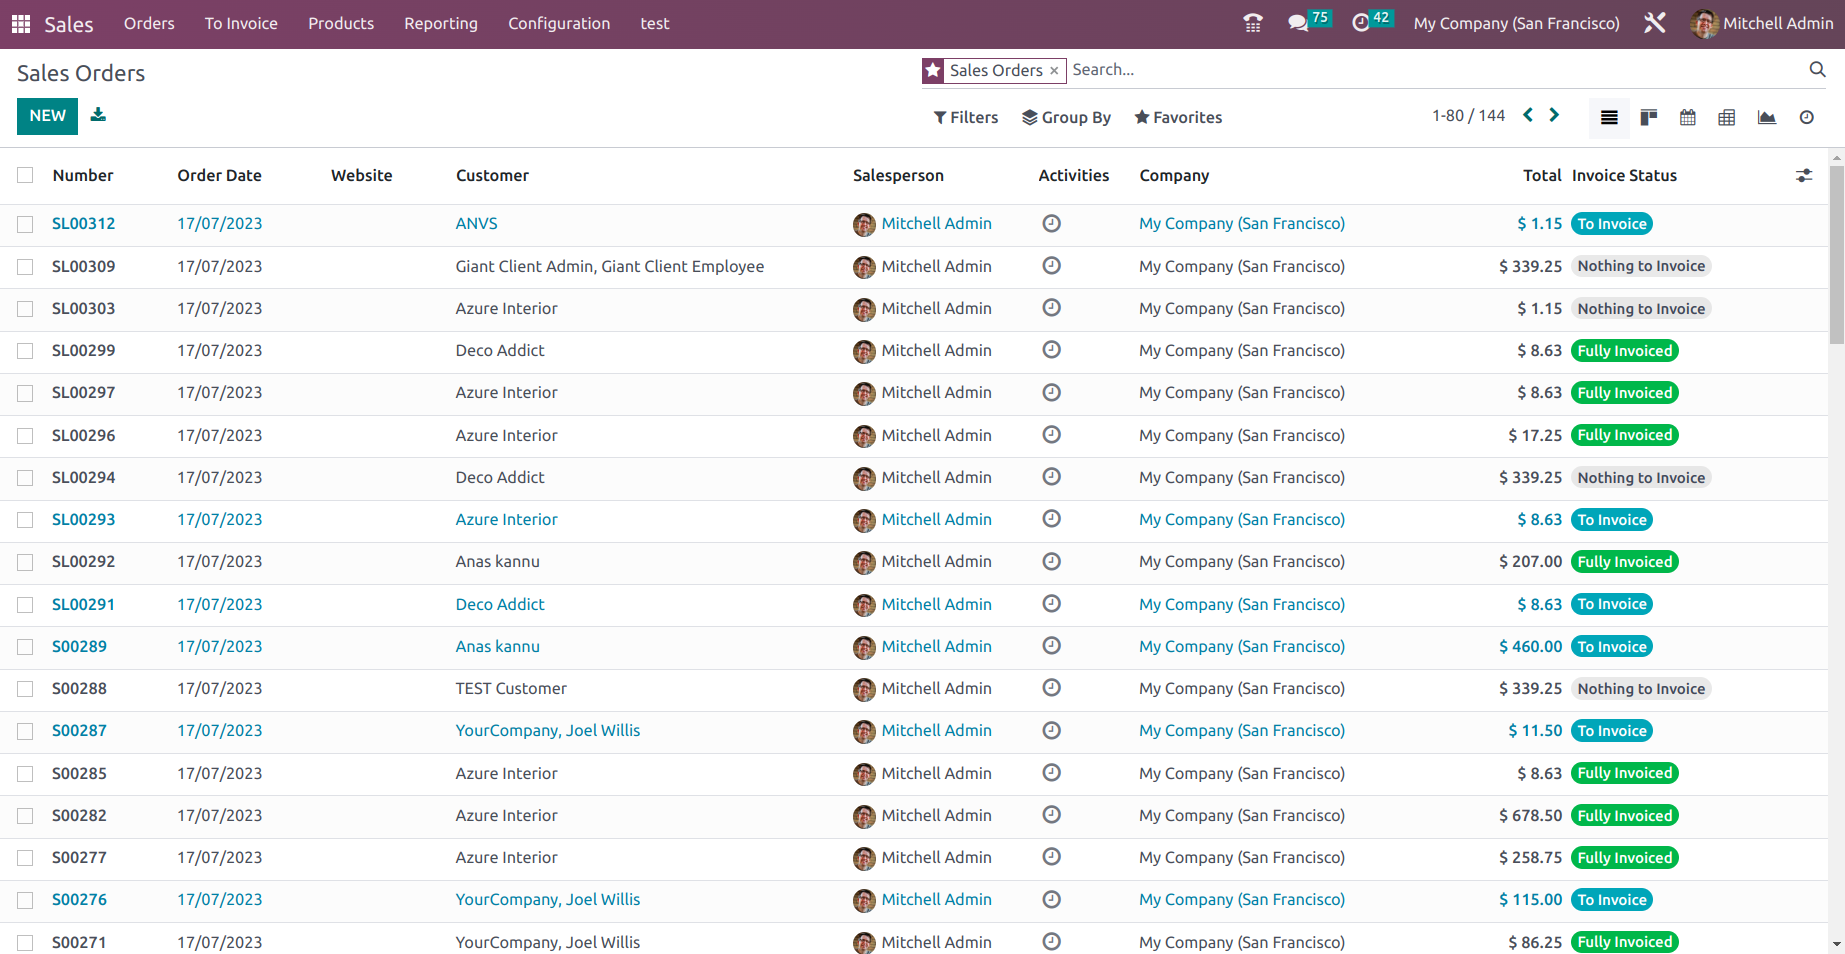Switch to Kanban view
Viewport: 1845px width, 954px height.
[x=1648, y=117]
